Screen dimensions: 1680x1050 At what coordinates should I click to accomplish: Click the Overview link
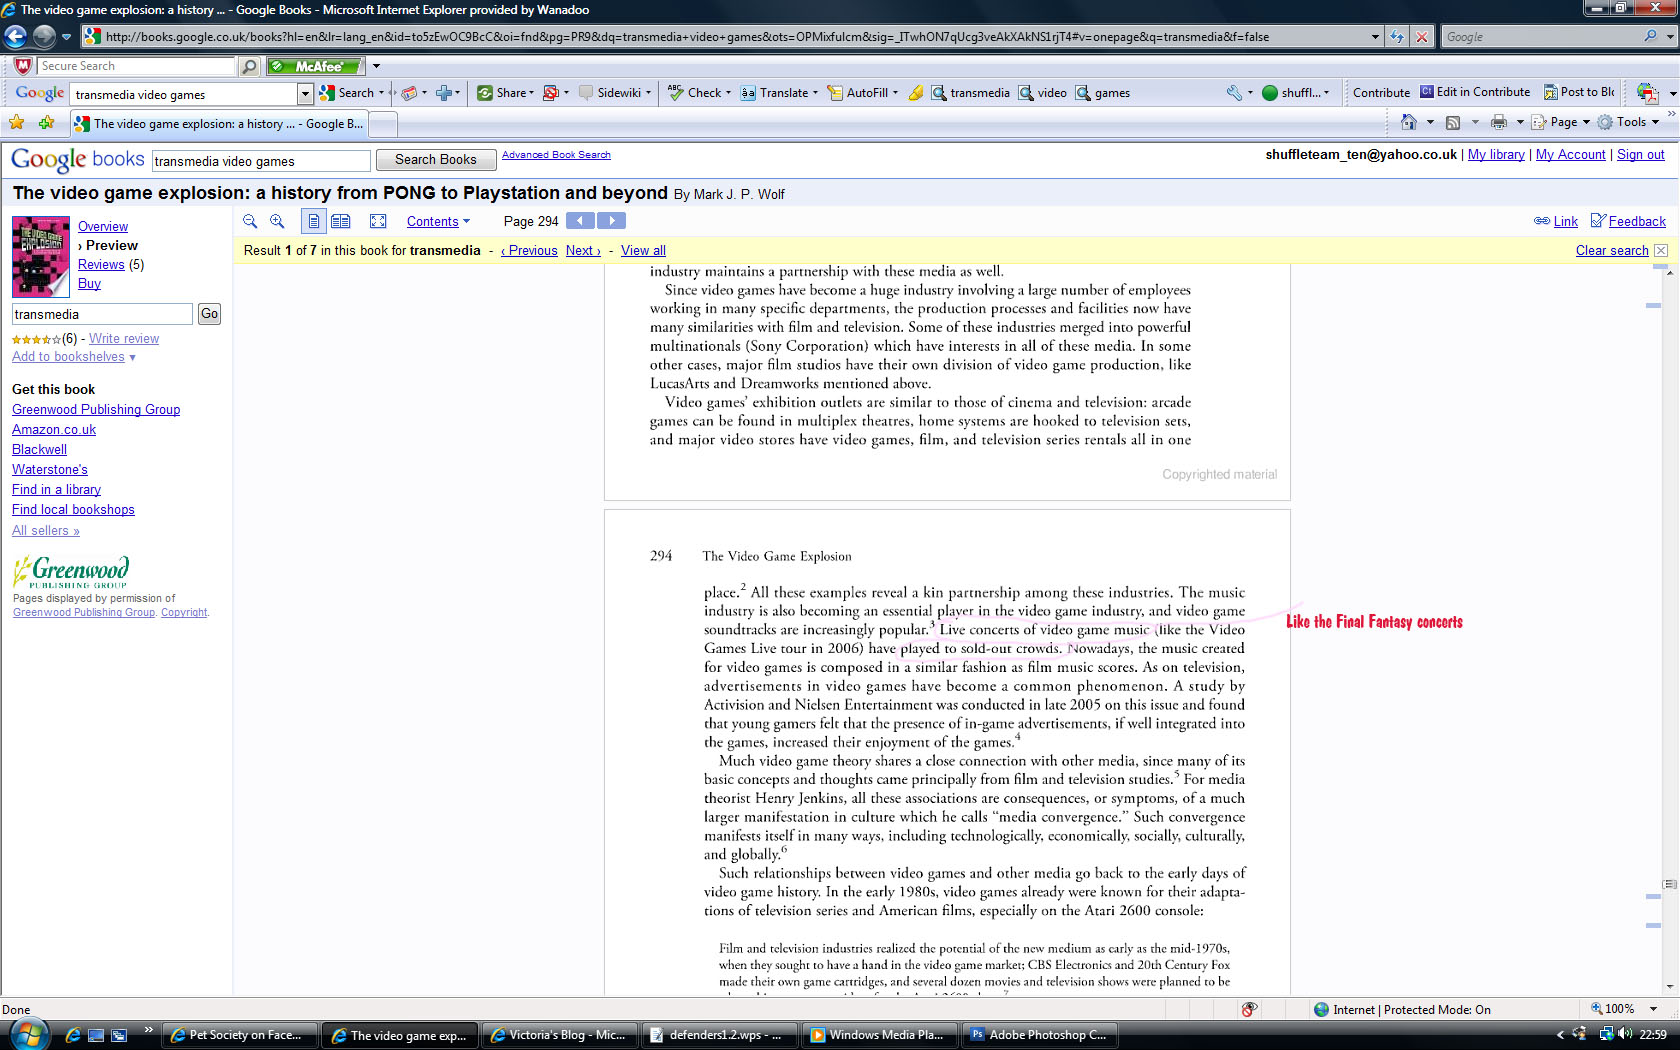point(103,227)
